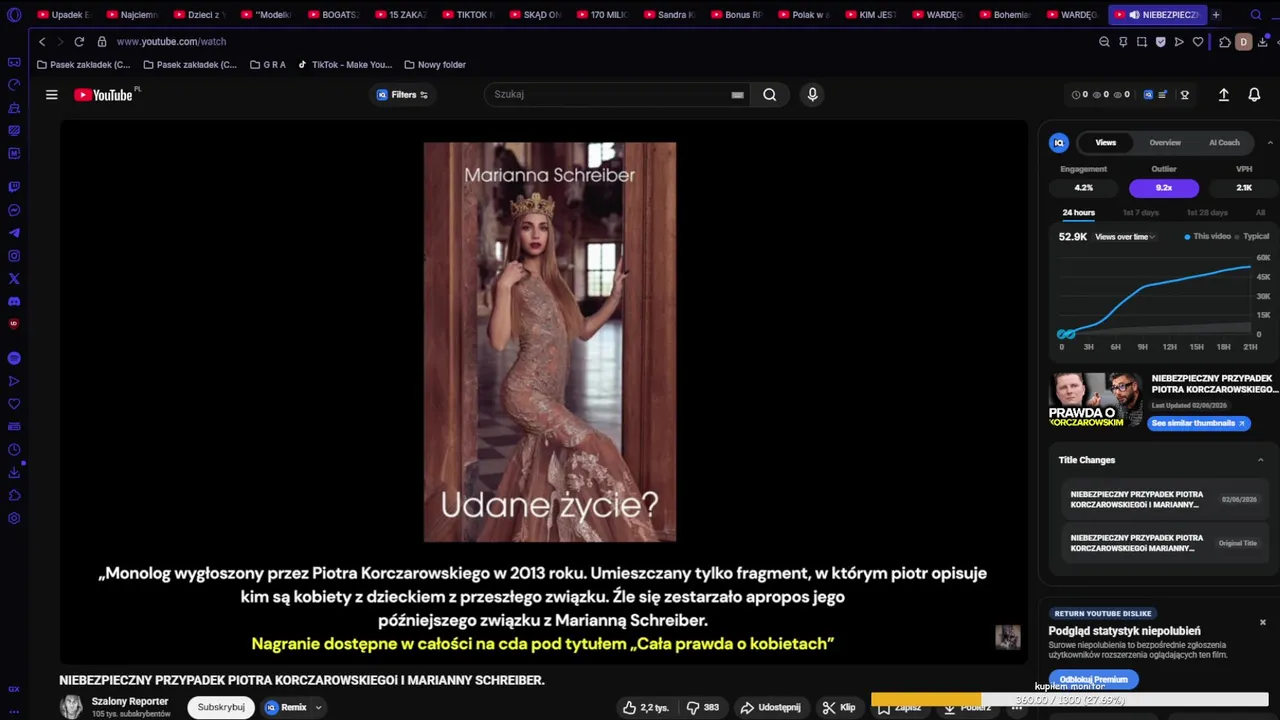Like the video (2,2 tys.)
This screenshot has height=720, width=1280.
(x=646, y=707)
